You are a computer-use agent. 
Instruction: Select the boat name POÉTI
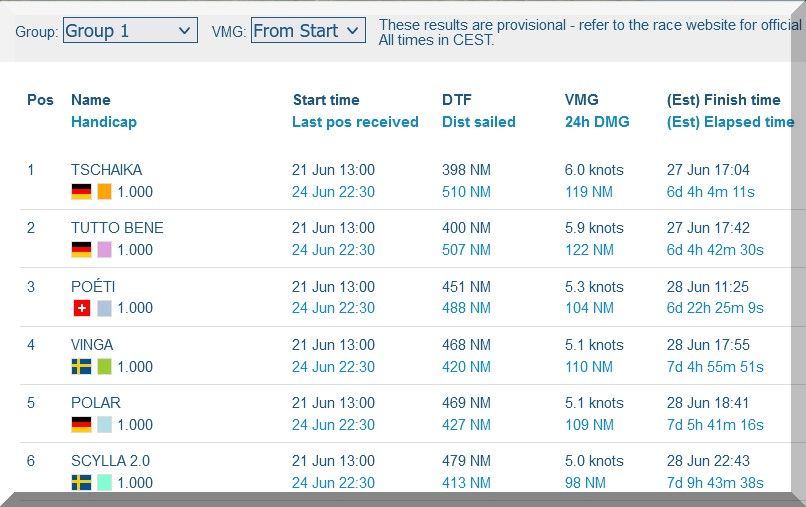(93, 287)
